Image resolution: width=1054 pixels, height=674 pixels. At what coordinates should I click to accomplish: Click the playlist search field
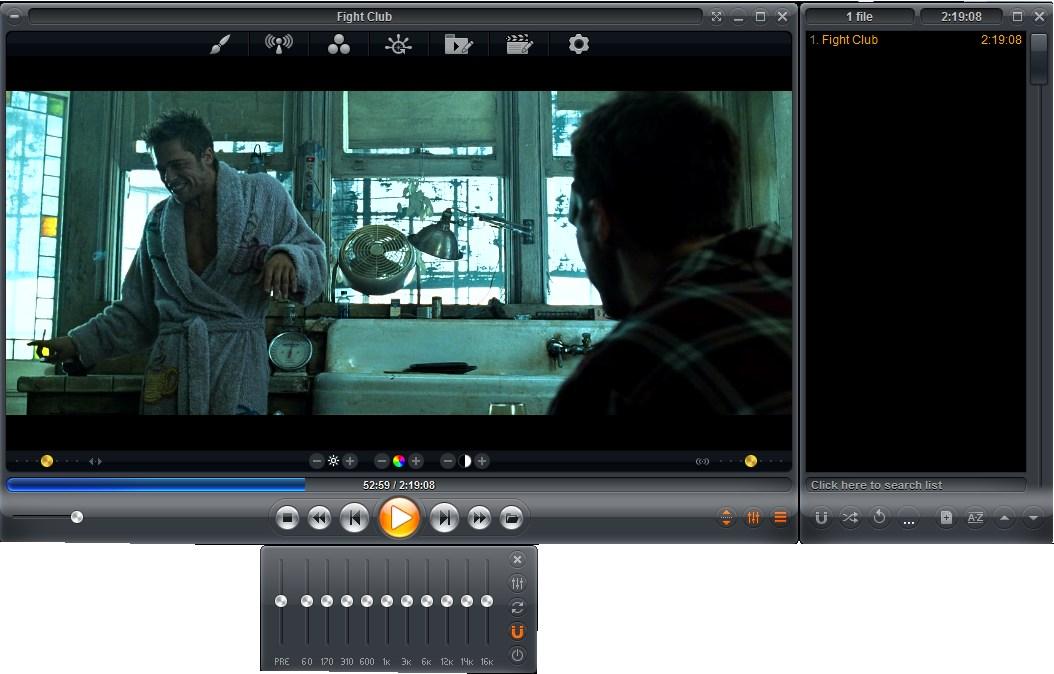pyautogui.click(x=915, y=485)
